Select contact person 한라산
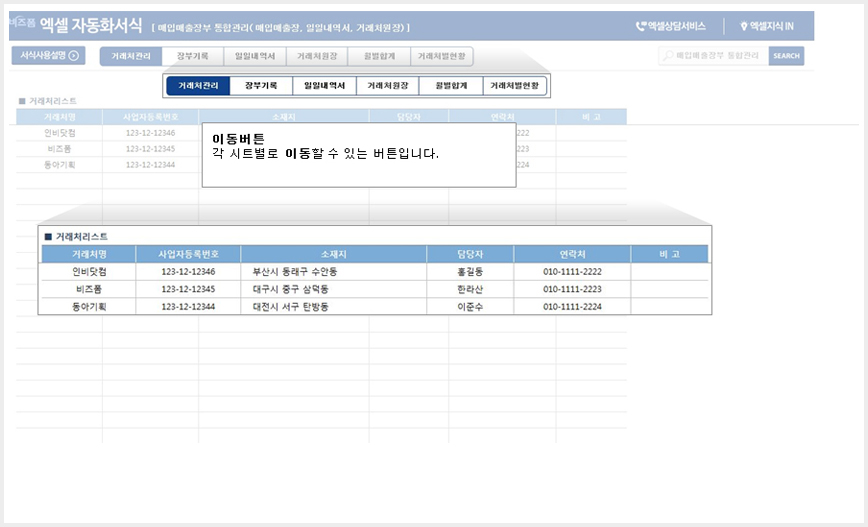The width and height of the screenshot is (868, 527). coord(470,289)
